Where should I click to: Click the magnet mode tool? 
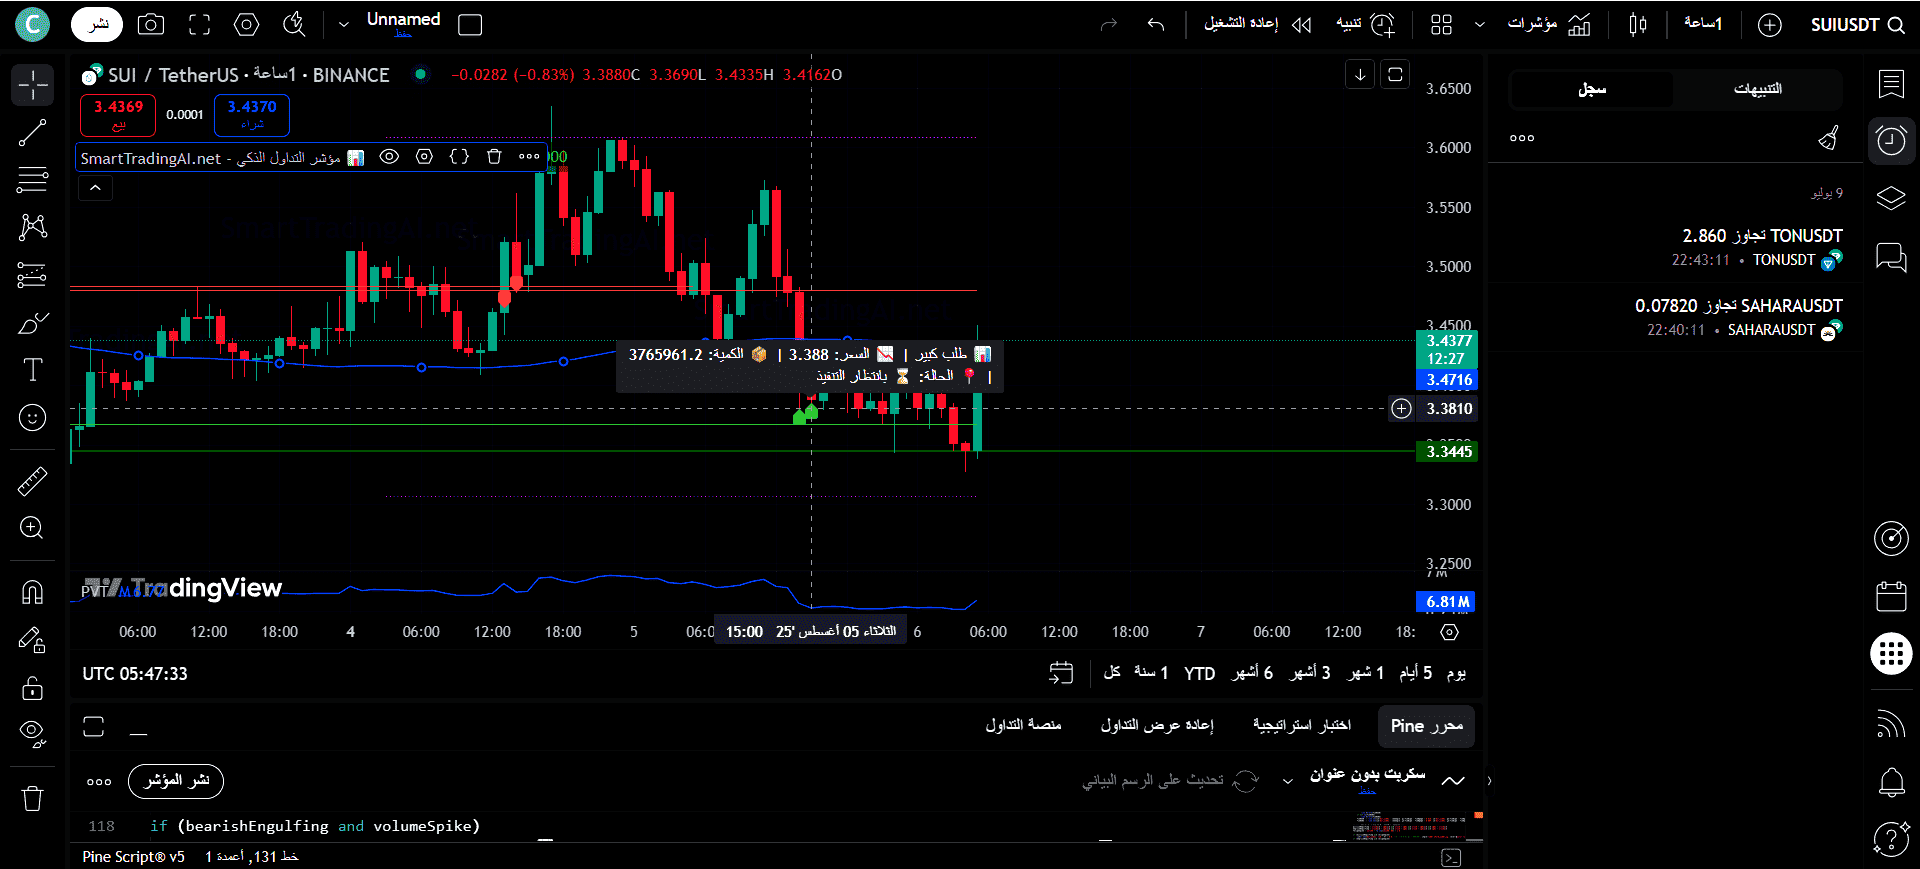[32, 592]
